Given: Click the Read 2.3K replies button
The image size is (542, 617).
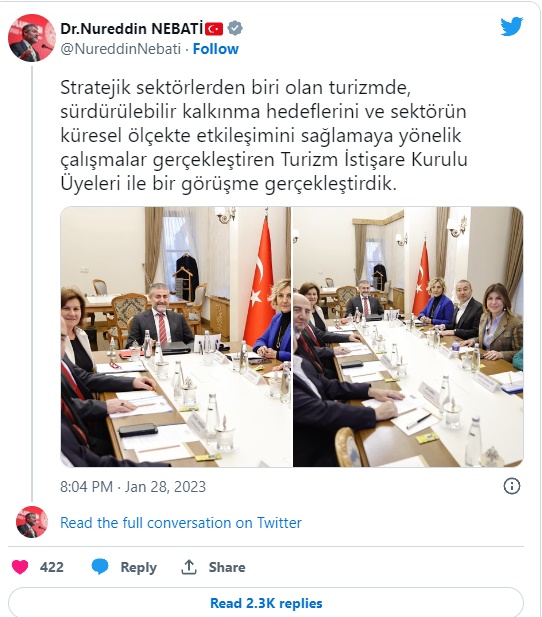Looking at the screenshot, I should tap(266, 603).
